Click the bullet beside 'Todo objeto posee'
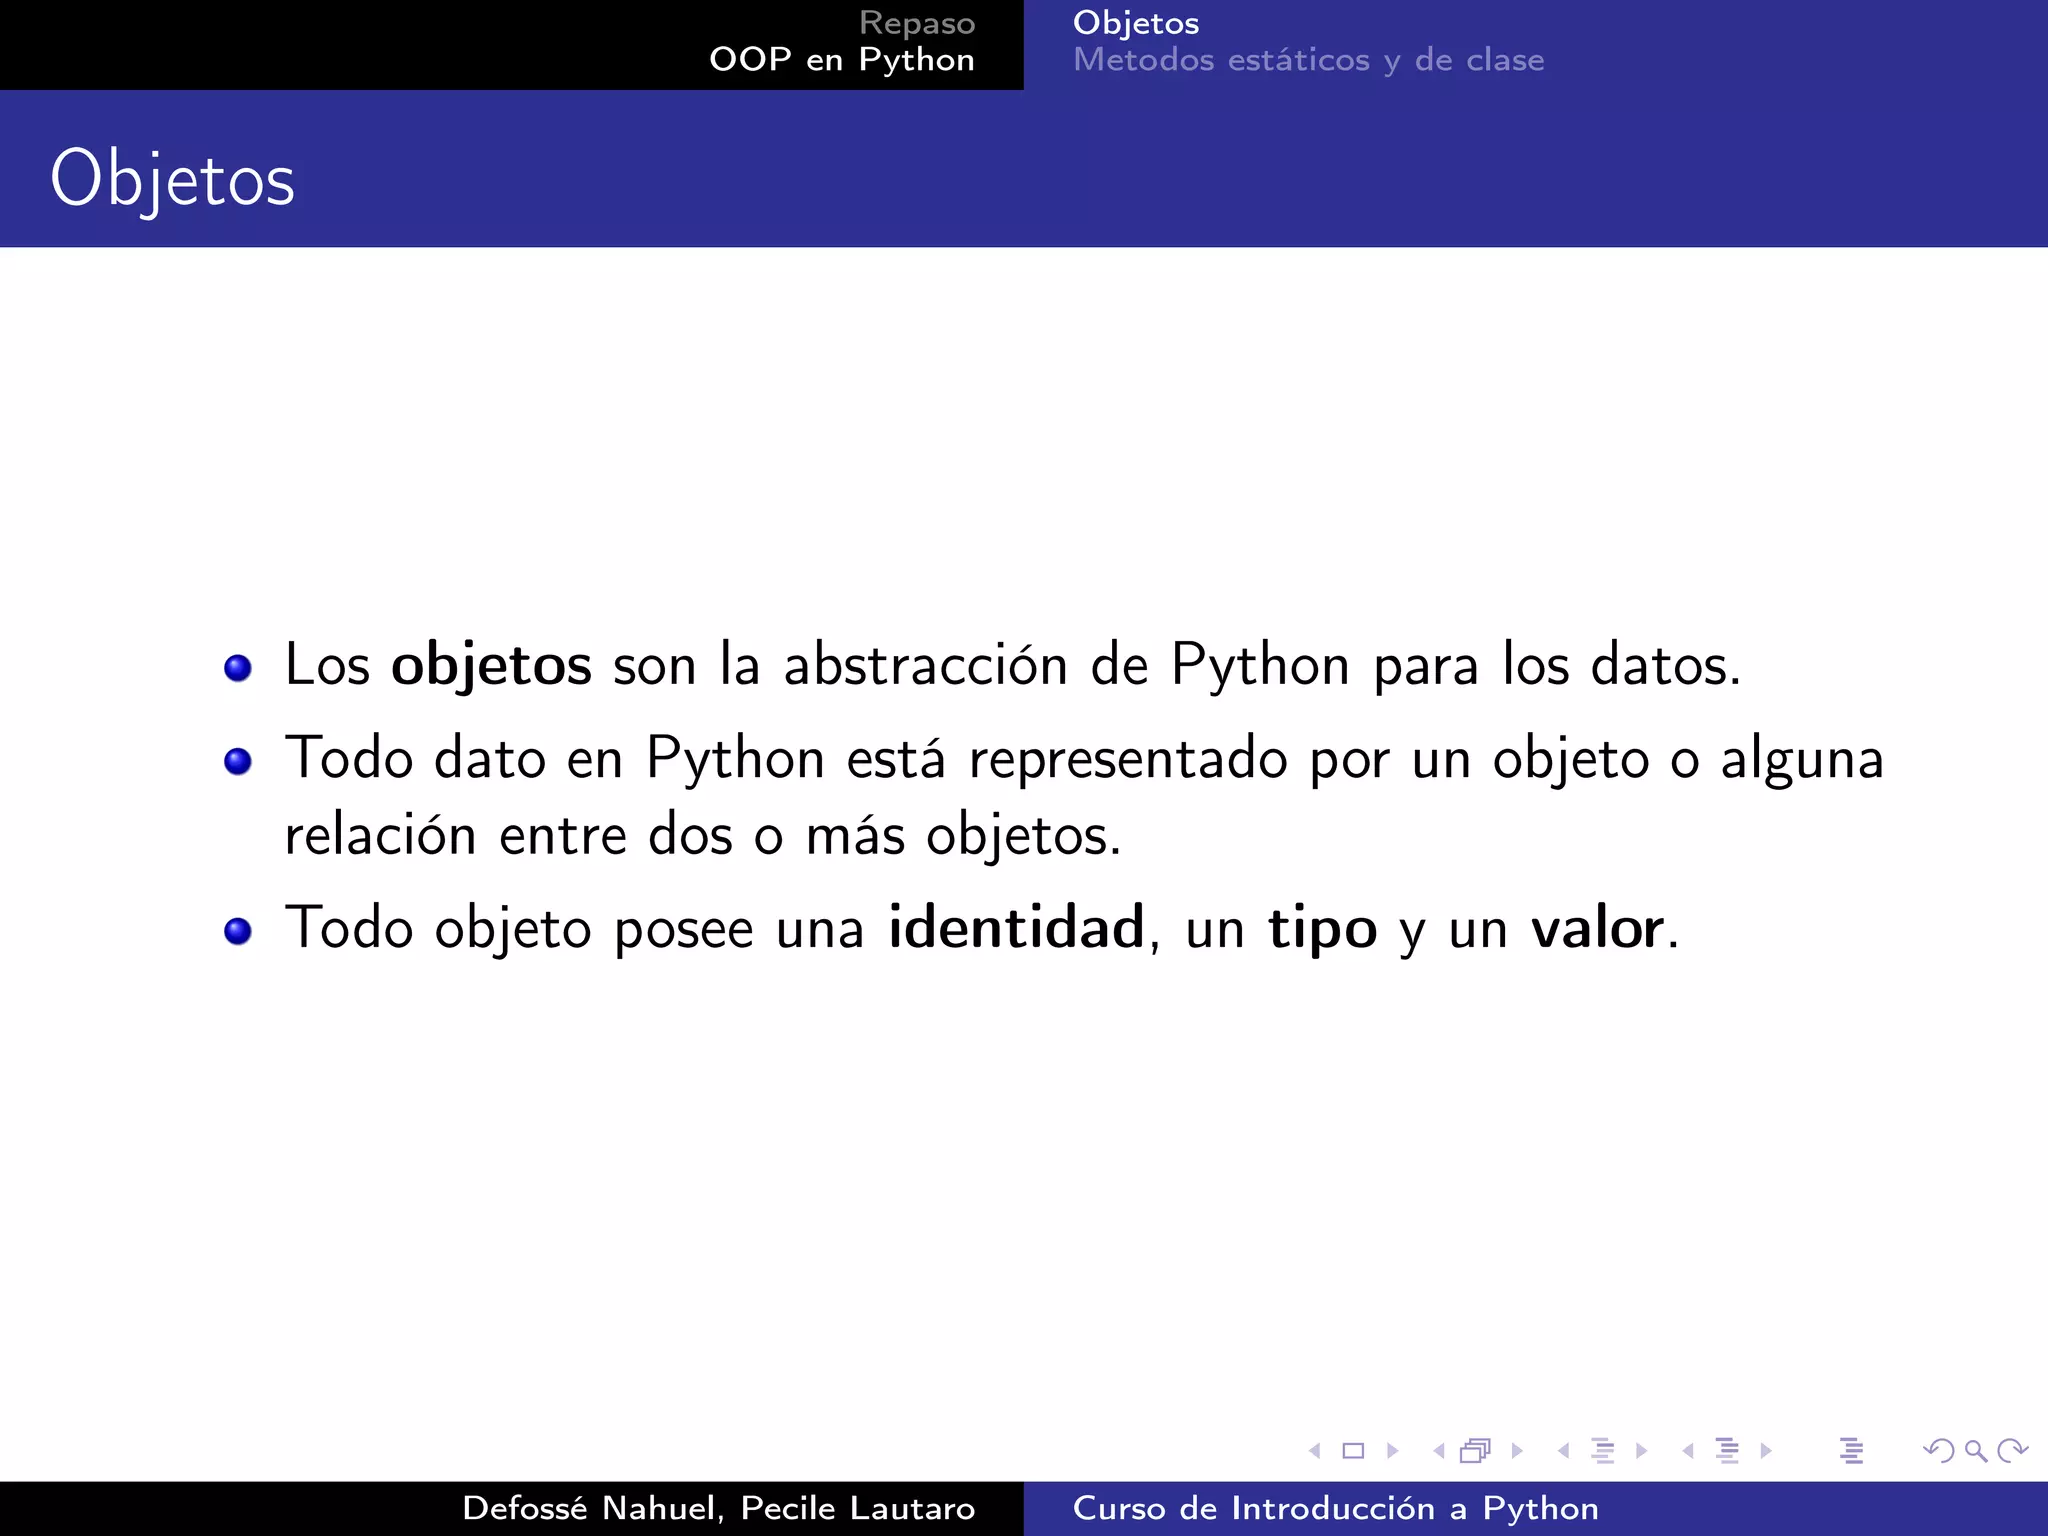 (x=238, y=931)
